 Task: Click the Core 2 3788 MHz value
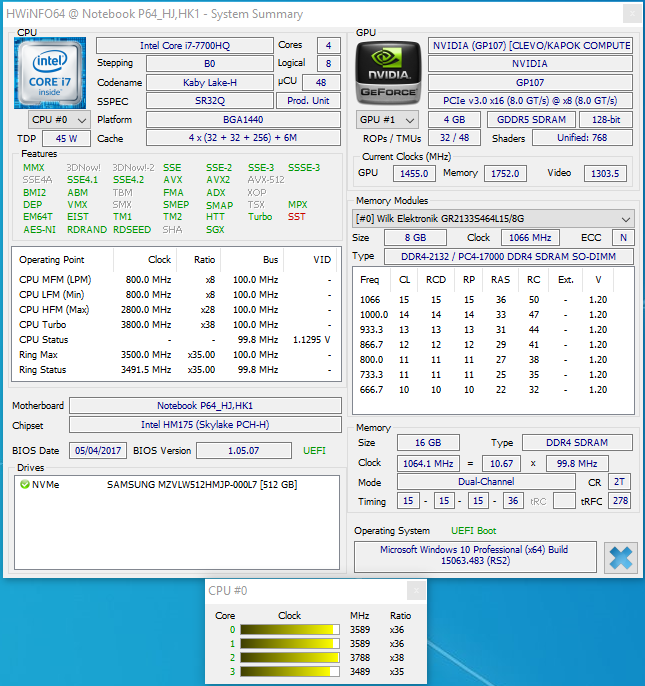click(360, 658)
